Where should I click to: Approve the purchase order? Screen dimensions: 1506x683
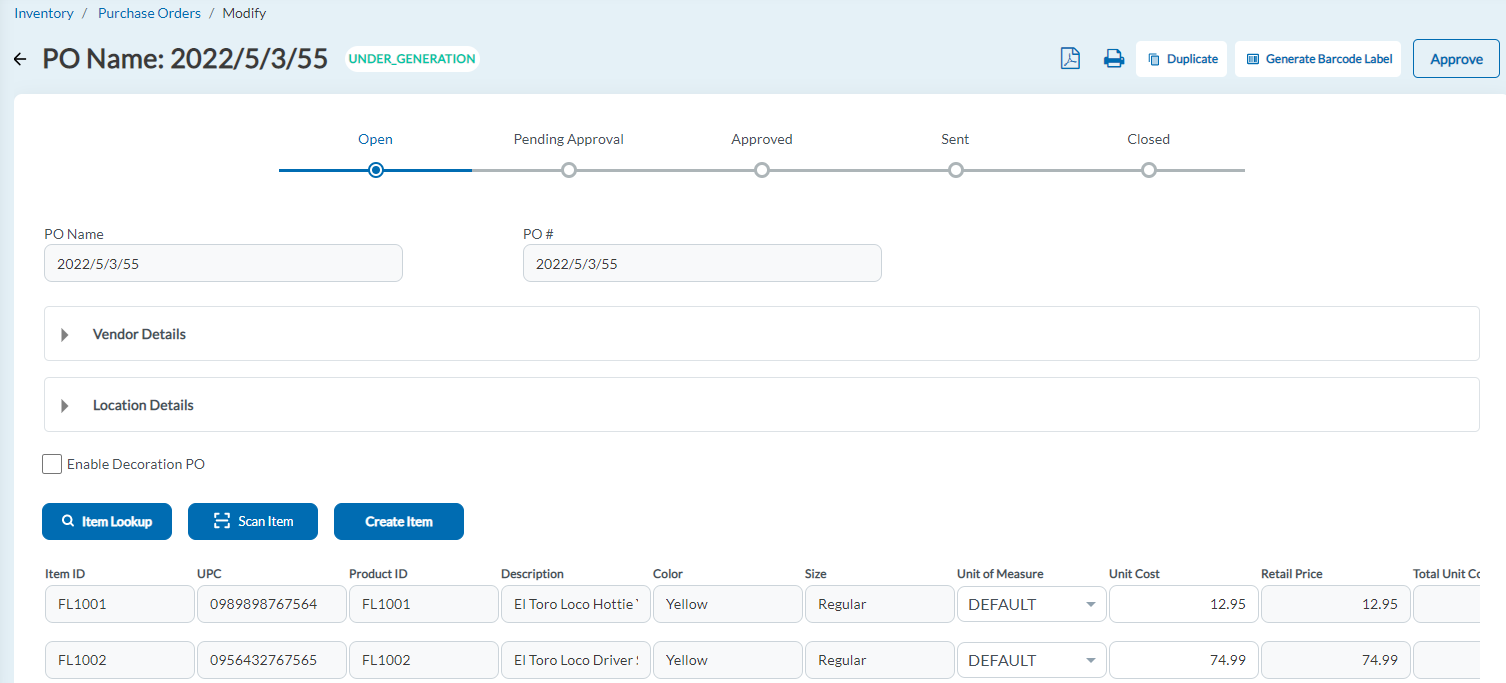(1455, 58)
